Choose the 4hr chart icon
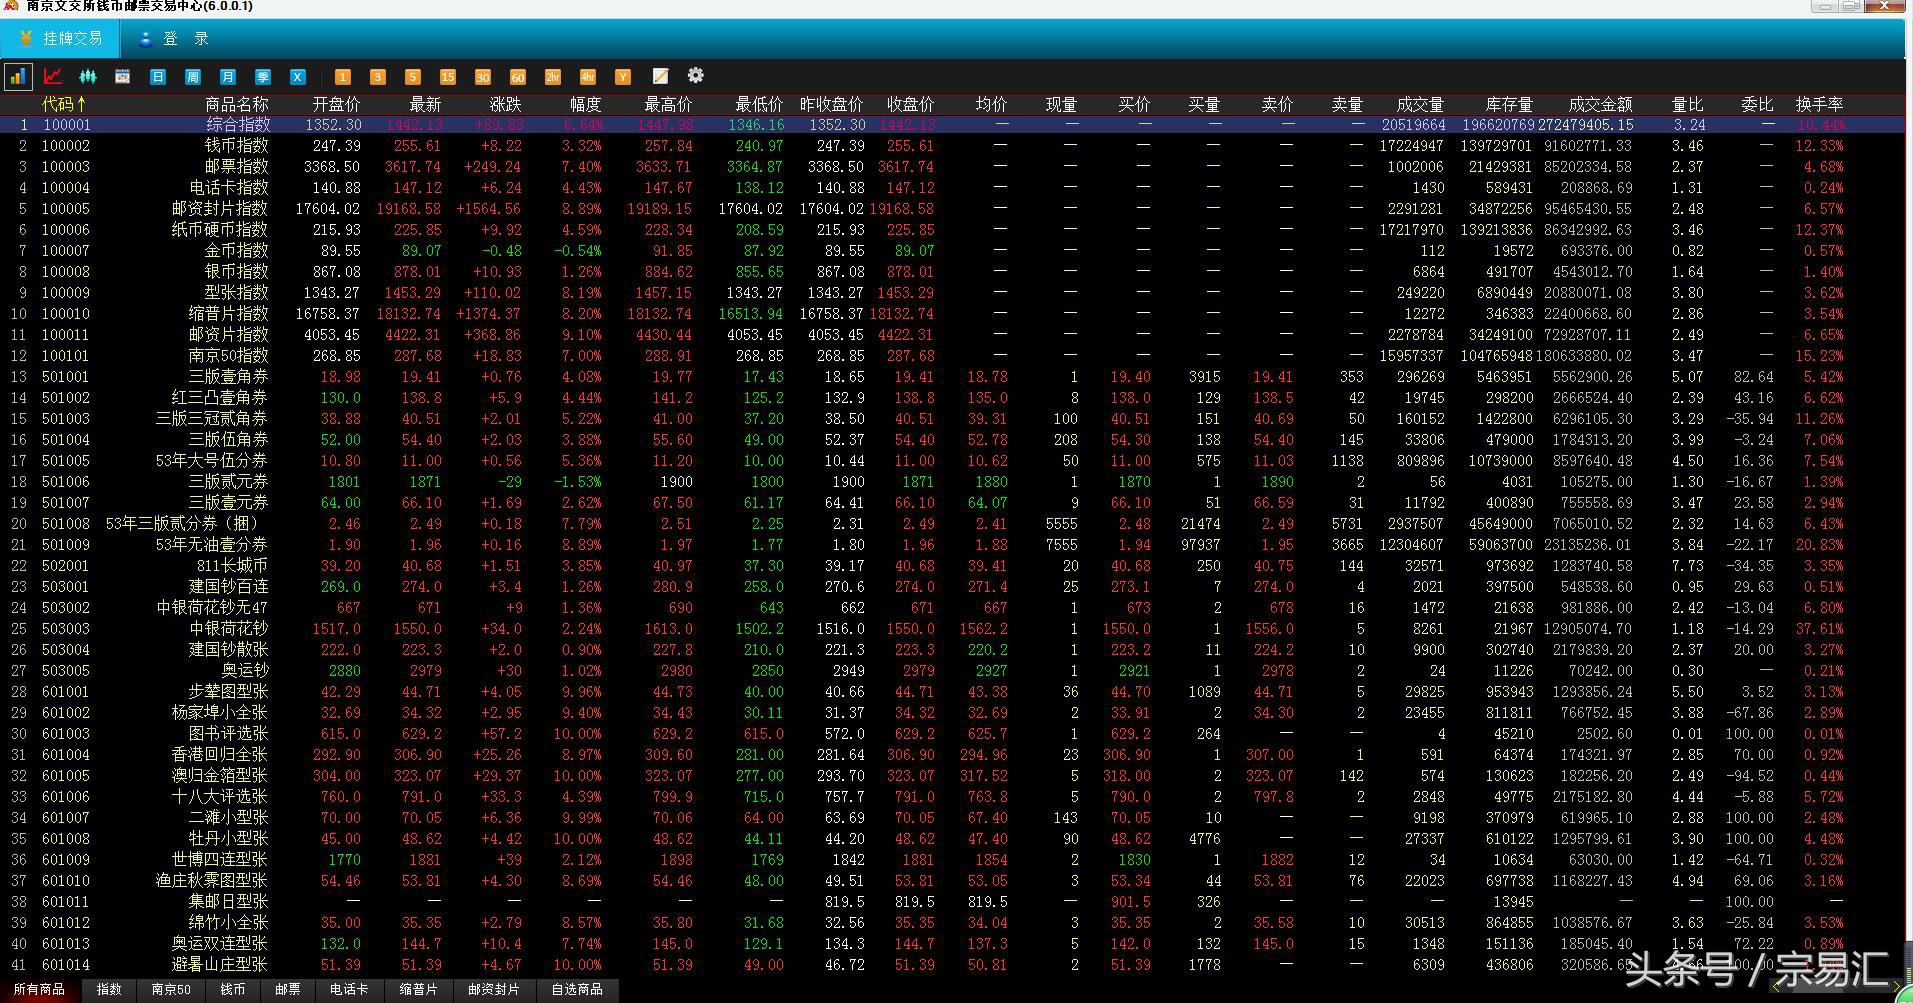This screenshot has width=1913, height=1003. (x=588, y=76)
